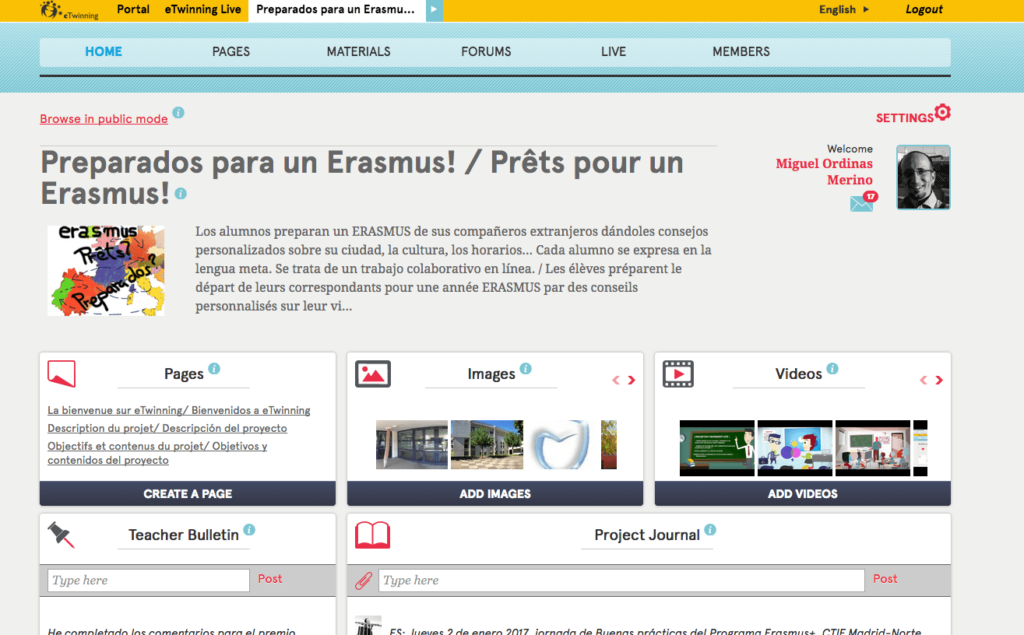Screen dimensions: 1024x635
Task: Open the MEMBERS tab
Action: [x=741, y=52]
